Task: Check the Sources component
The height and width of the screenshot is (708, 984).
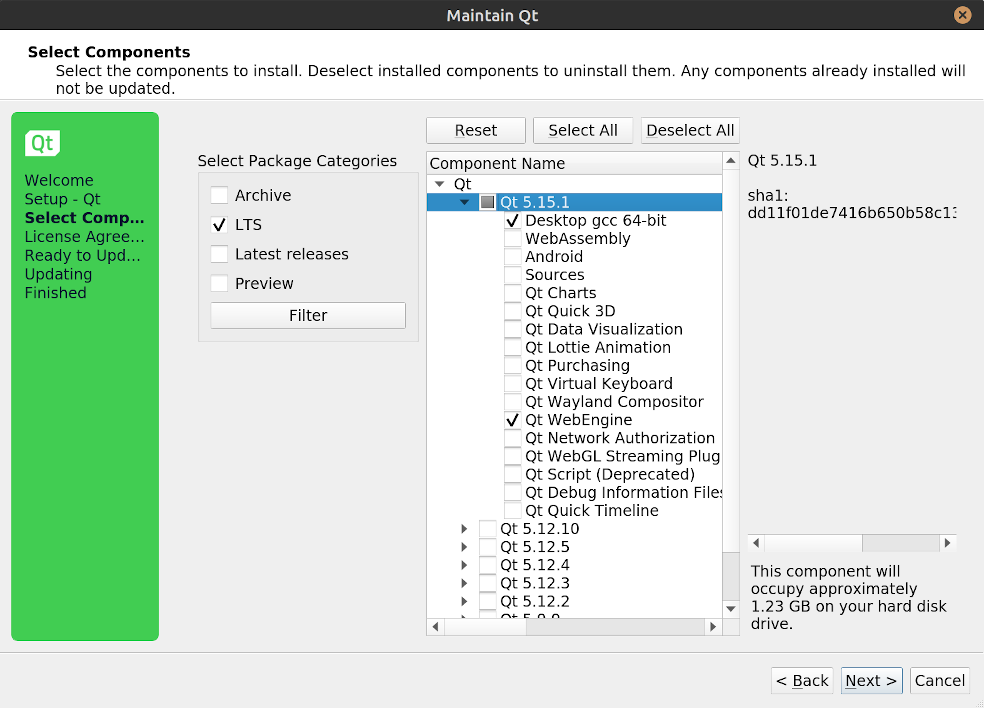Action: click(x=513, y=275)
